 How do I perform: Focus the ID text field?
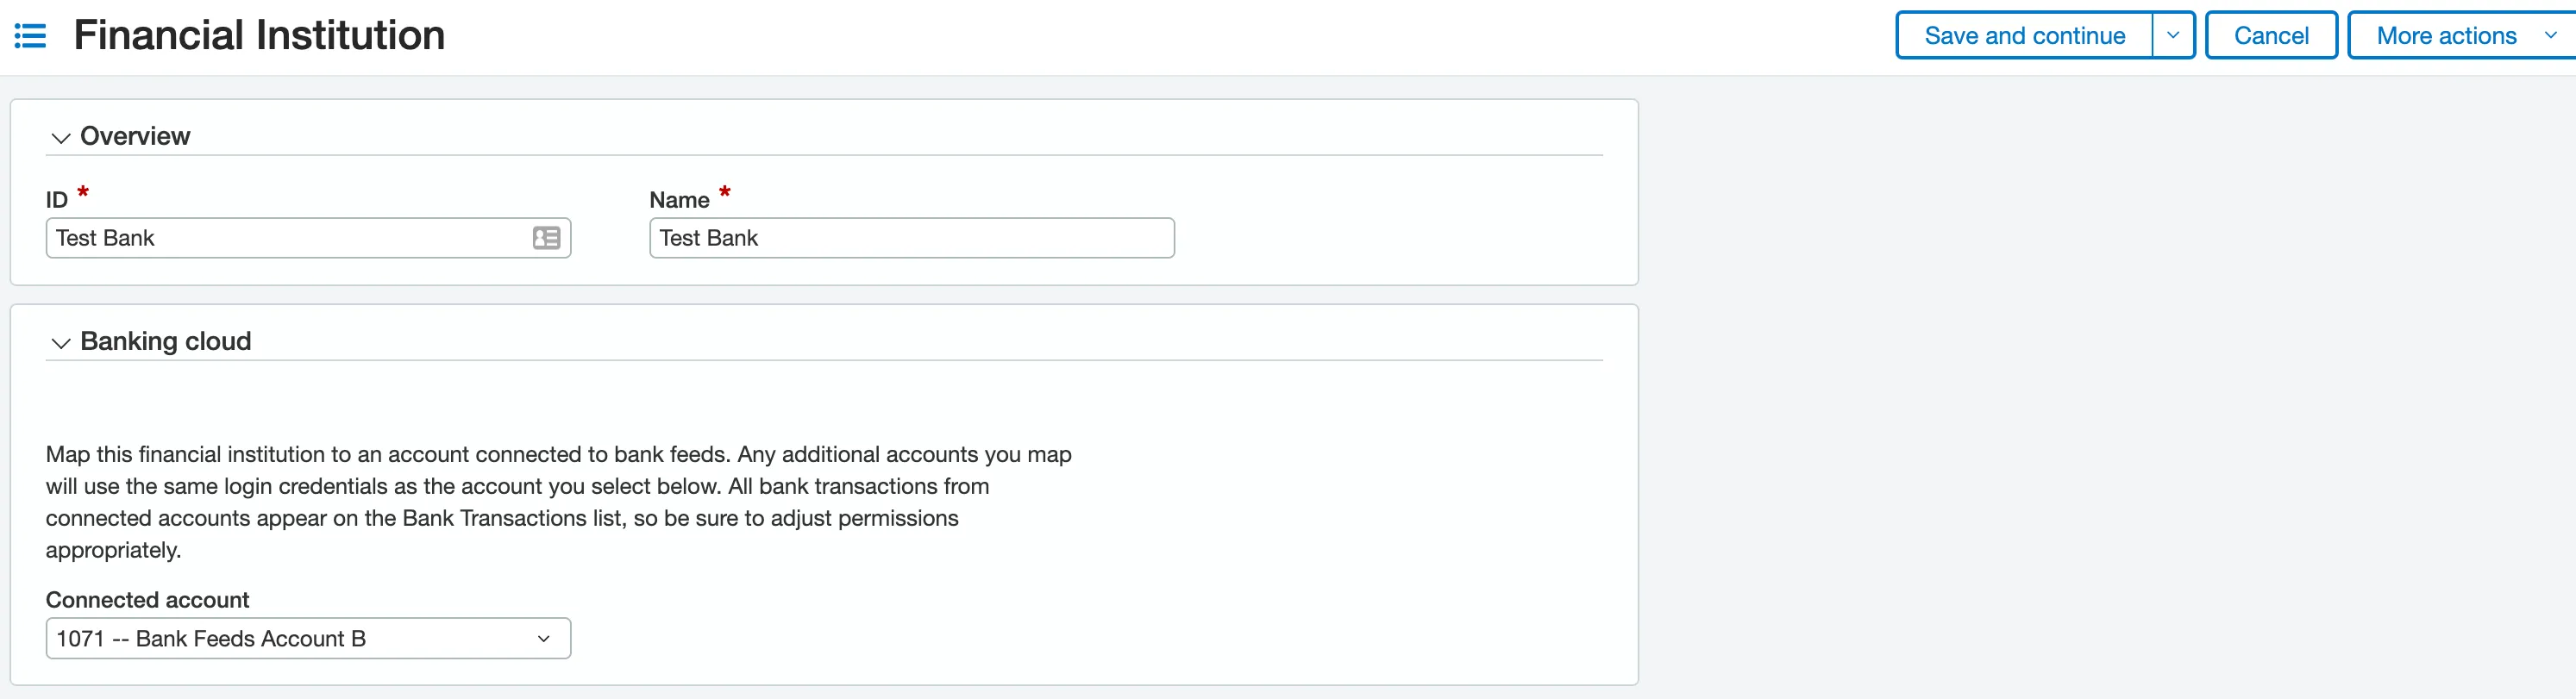tap(290, 238)
